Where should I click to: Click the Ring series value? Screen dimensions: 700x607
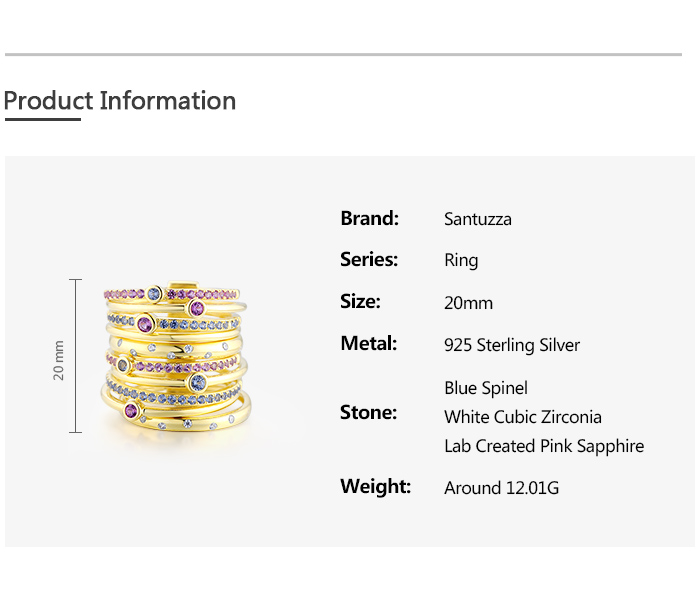(461, 260)
